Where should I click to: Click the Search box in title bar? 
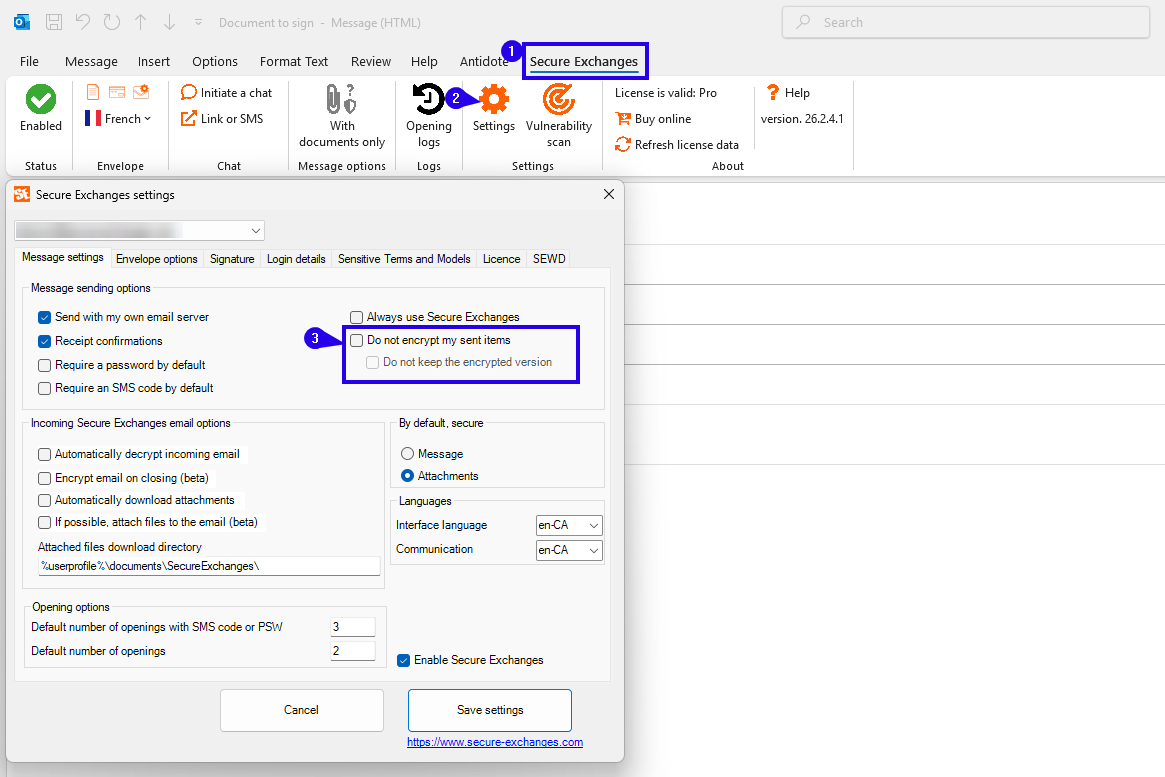coord(966,22)
